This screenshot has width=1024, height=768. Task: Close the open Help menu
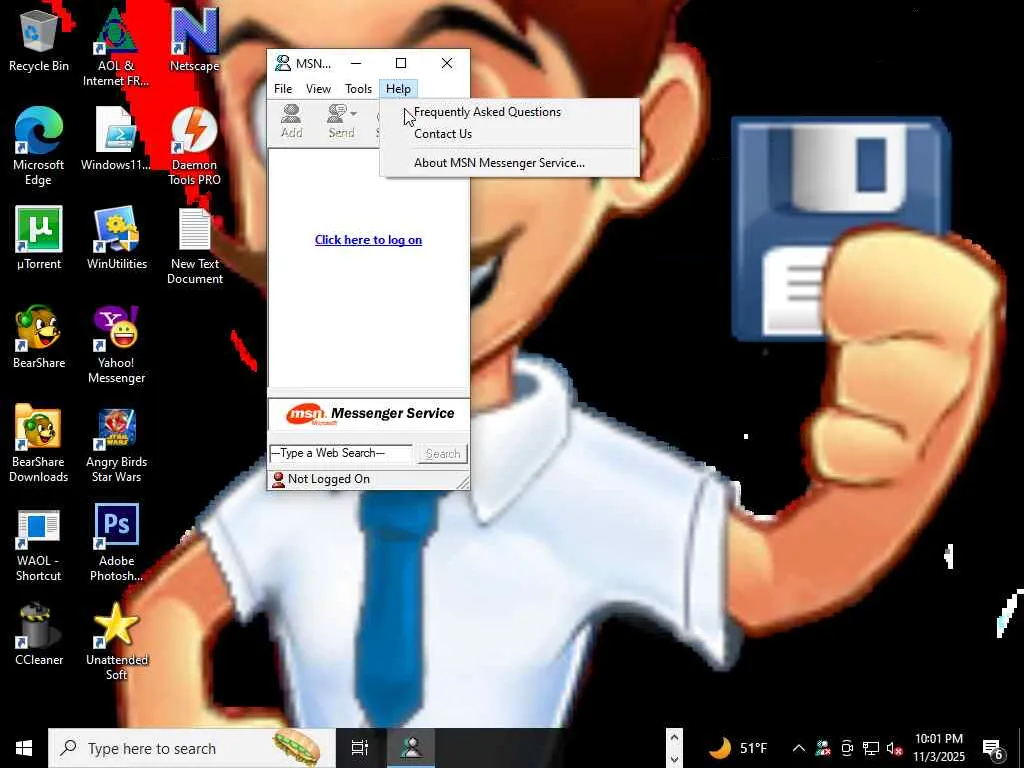(x=398, y=89)
